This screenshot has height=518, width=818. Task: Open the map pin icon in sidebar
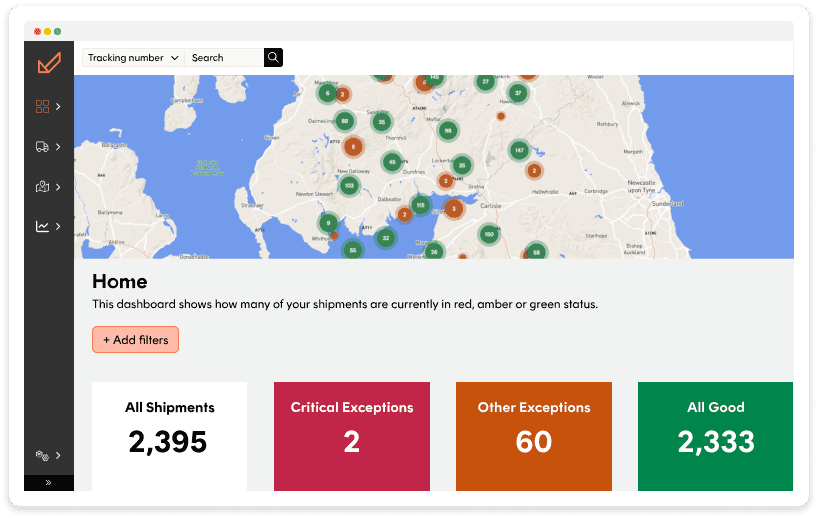pyautogui.click(x=42, y=187)
